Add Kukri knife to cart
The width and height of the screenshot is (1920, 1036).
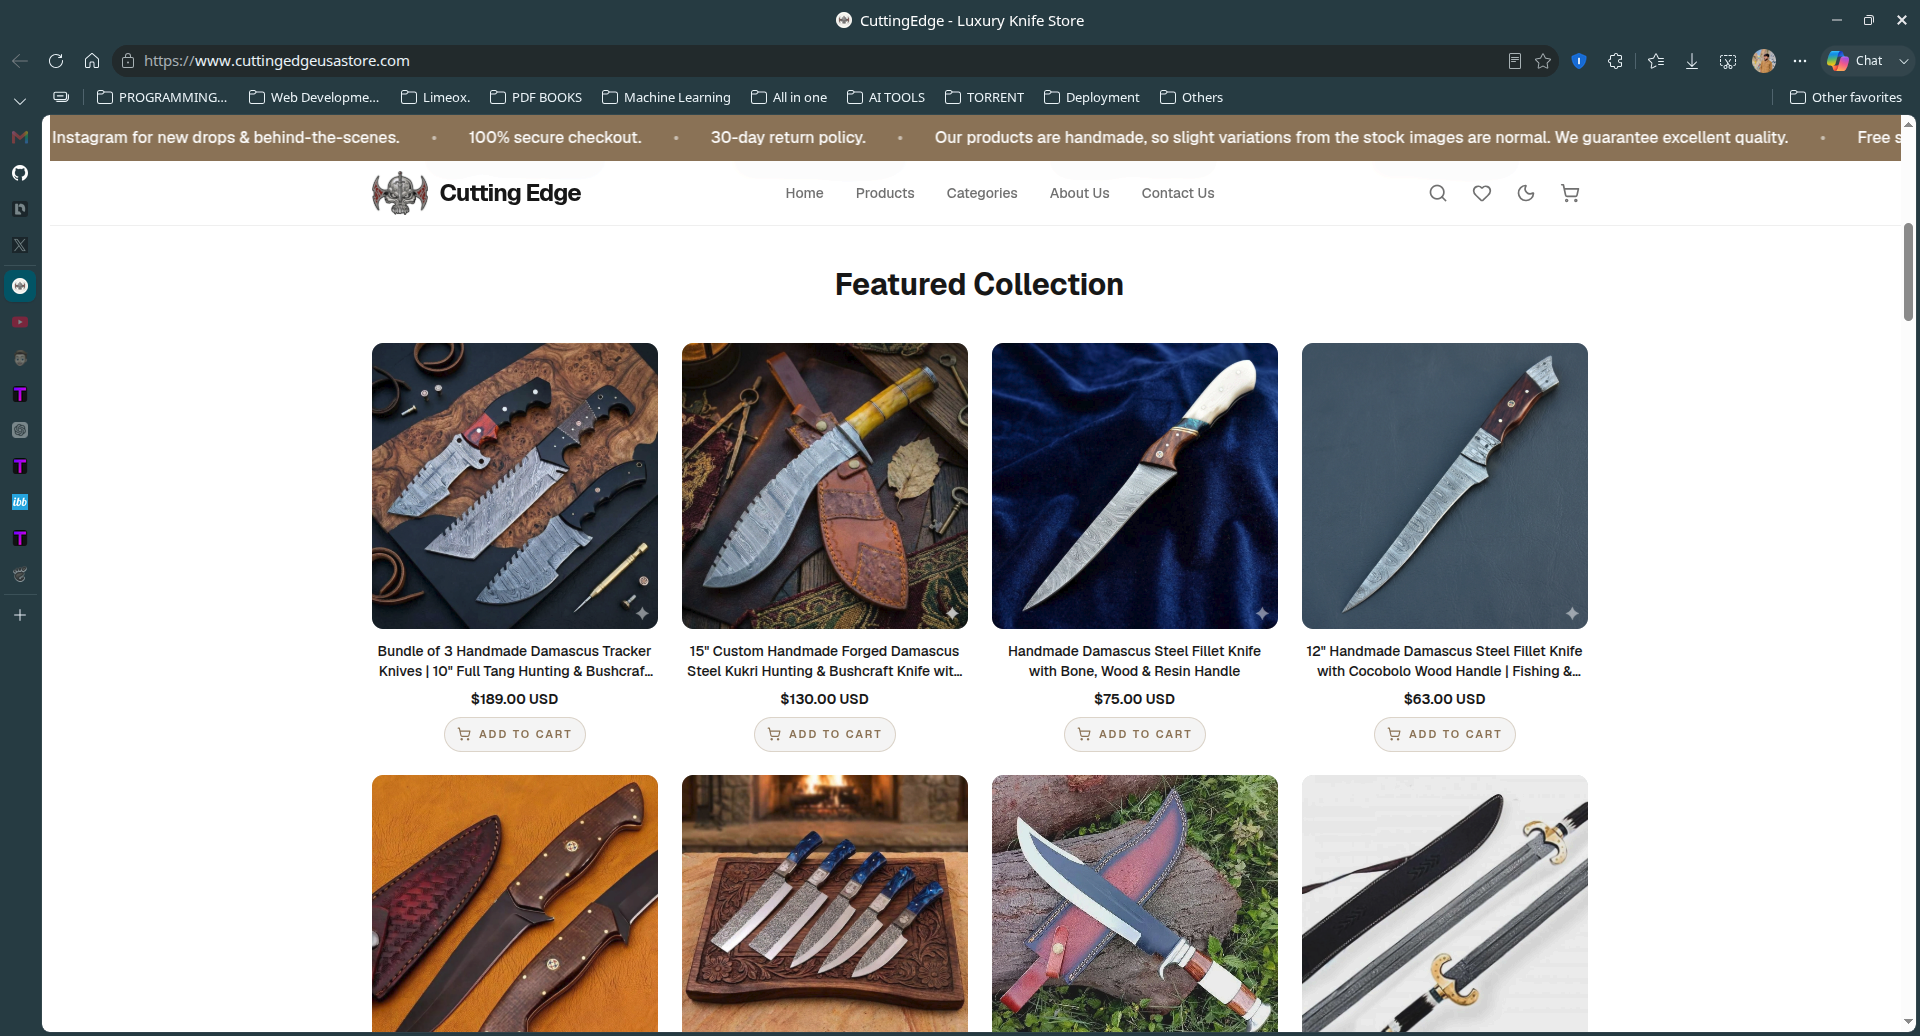pyautogui.click(x=825, y=734)
